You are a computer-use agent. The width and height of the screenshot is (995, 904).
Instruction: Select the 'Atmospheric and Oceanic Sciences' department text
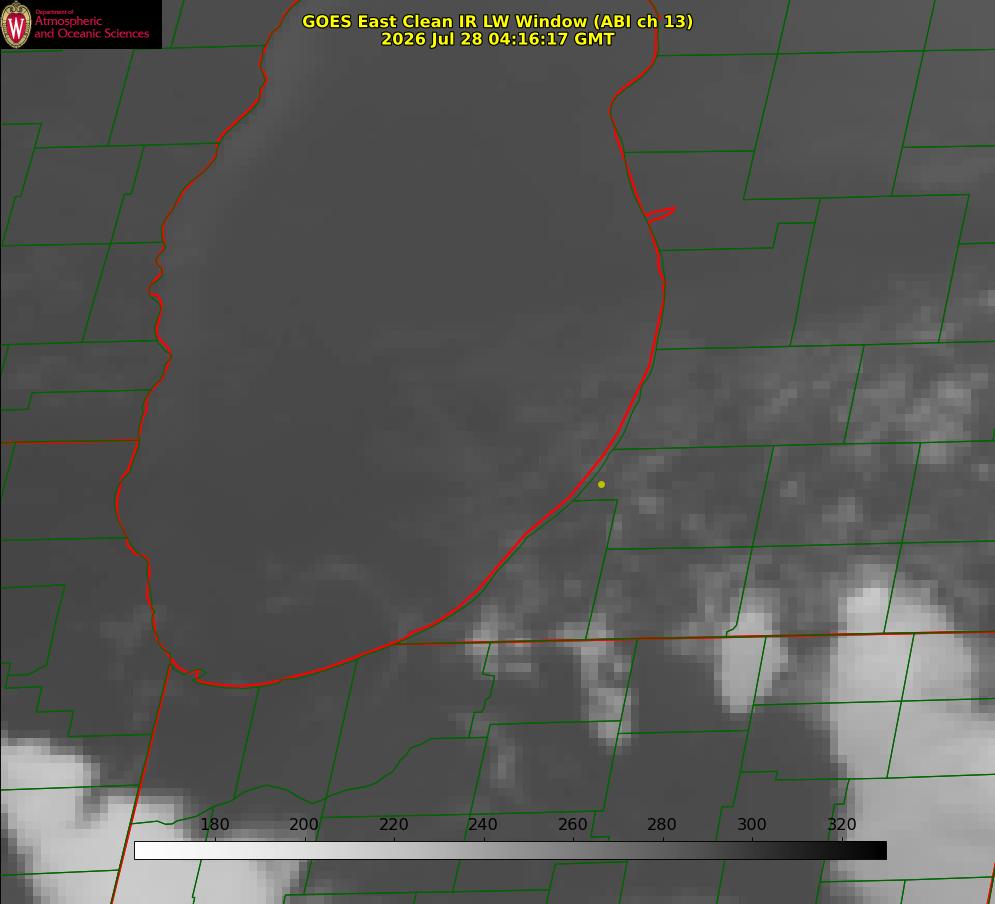click(x=92, y=27)
